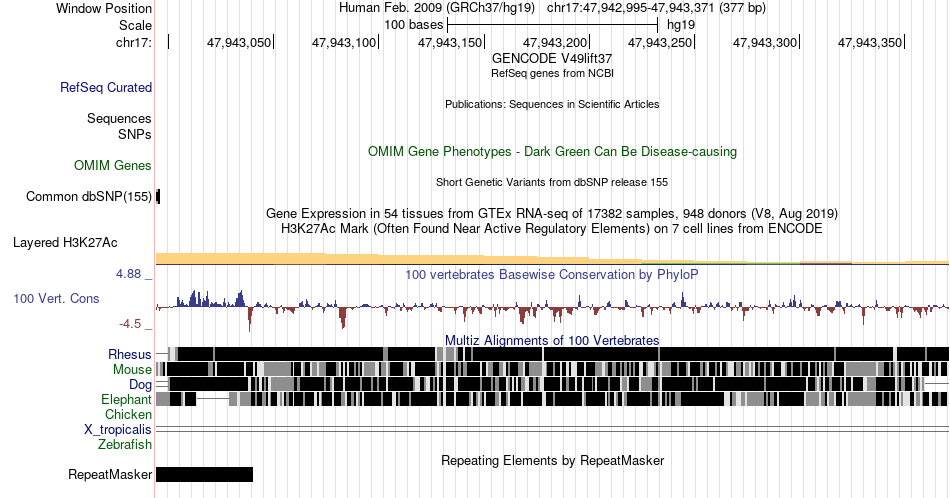
Task: Click the RepeatMasker track label
Action: click(x=110, y=474)
